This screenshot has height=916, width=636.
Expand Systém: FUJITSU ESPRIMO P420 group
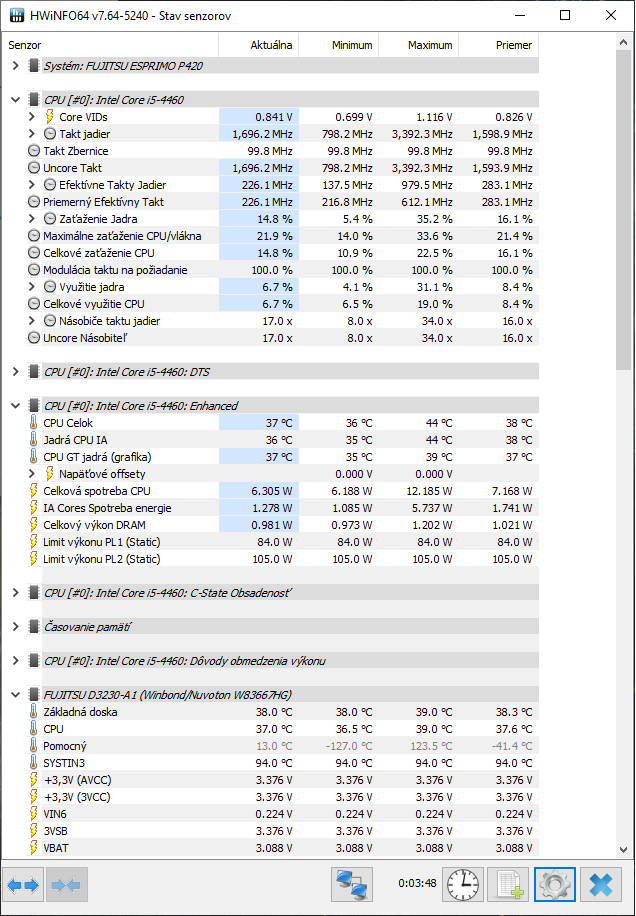pyautogui.click(x=16, y=66)
